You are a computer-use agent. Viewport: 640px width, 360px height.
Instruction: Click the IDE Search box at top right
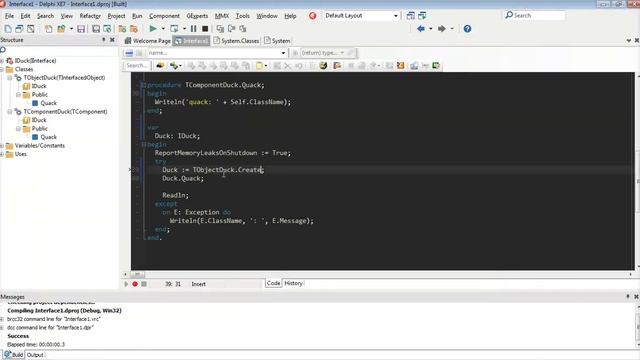coord(535,16)
